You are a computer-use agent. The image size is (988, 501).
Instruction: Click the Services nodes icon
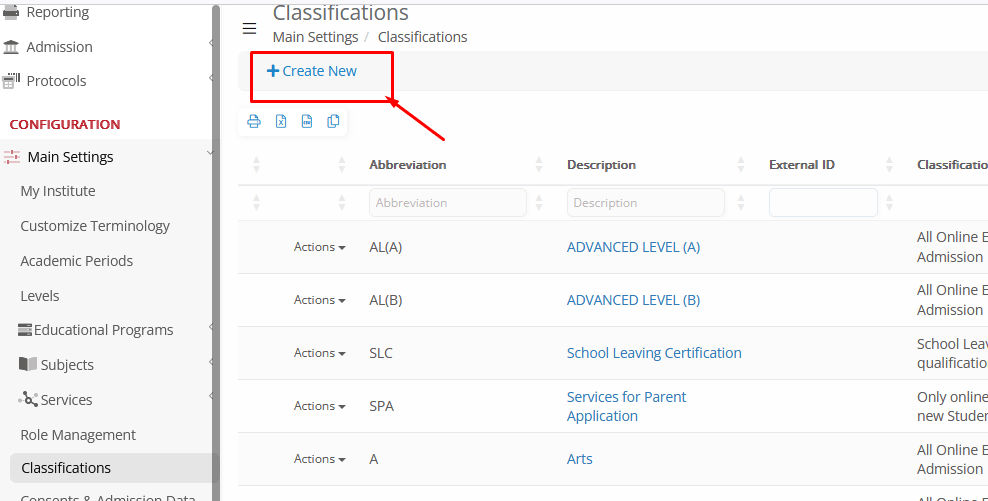point(28,399)
